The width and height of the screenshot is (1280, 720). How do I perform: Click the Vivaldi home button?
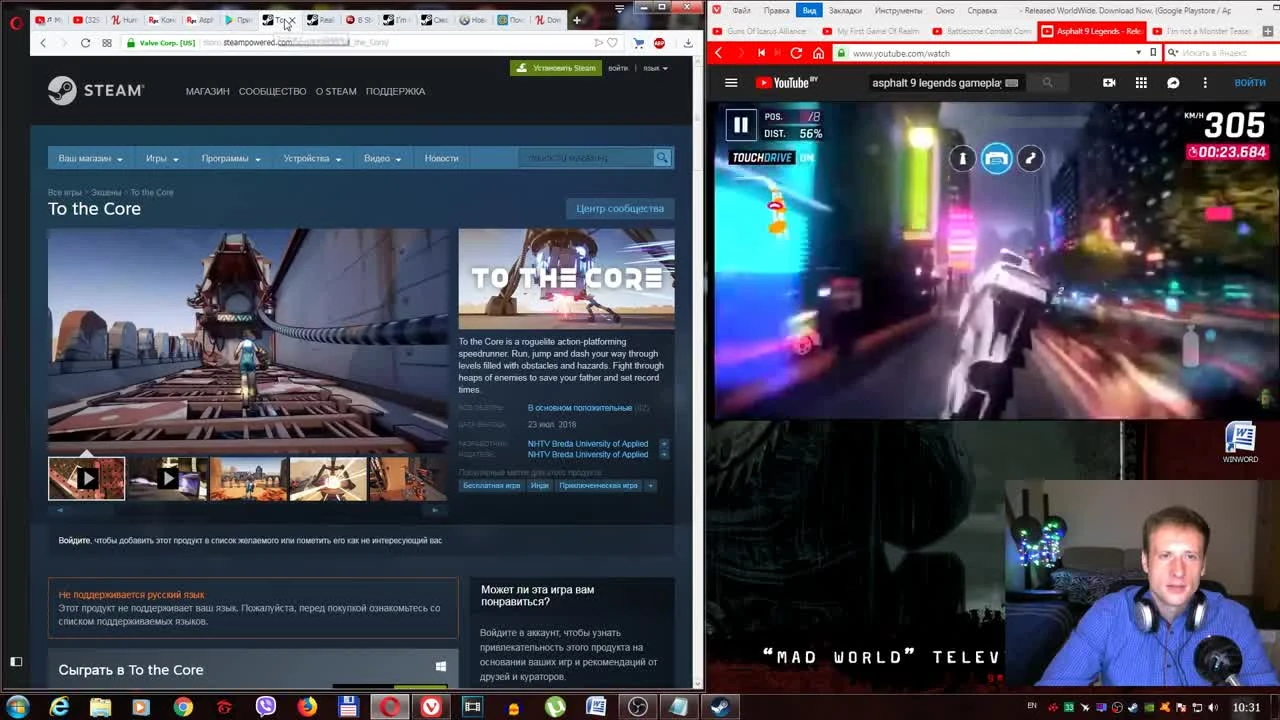818,53
